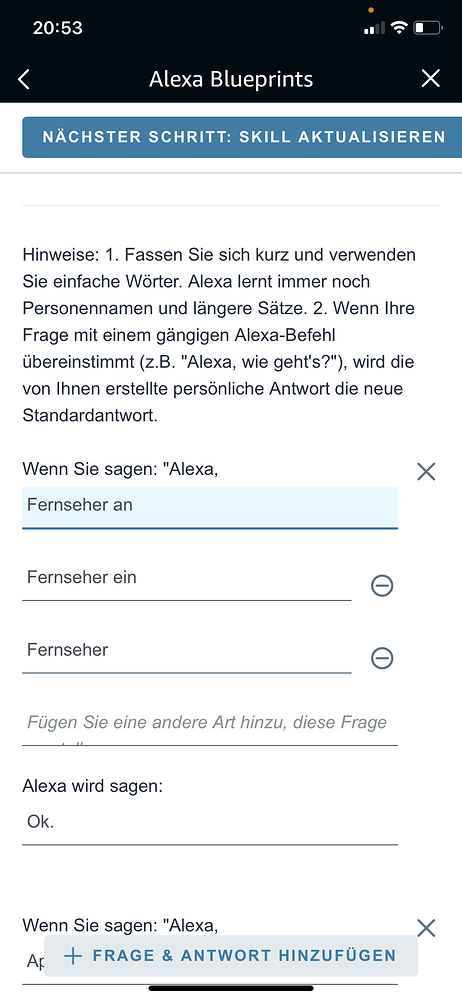The height and width of the screenshot is (1000, 462).
Task: Tap the home indicator bar at bottom
Action: click(x=231, y=989)
